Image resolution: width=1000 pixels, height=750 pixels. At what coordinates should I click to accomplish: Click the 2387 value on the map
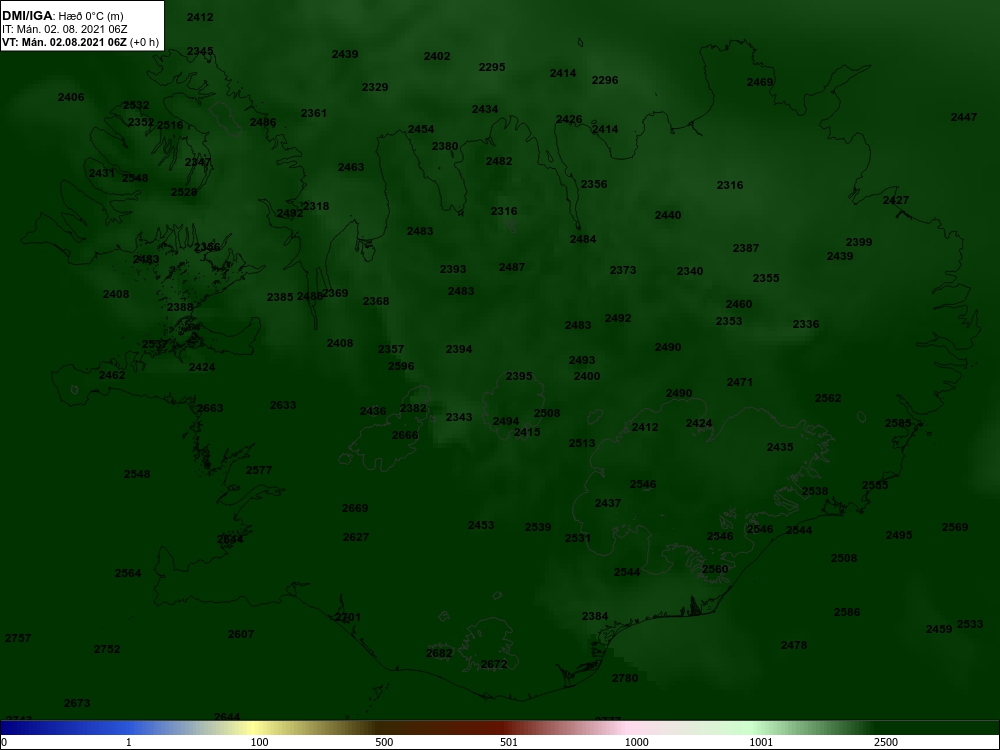746,248
